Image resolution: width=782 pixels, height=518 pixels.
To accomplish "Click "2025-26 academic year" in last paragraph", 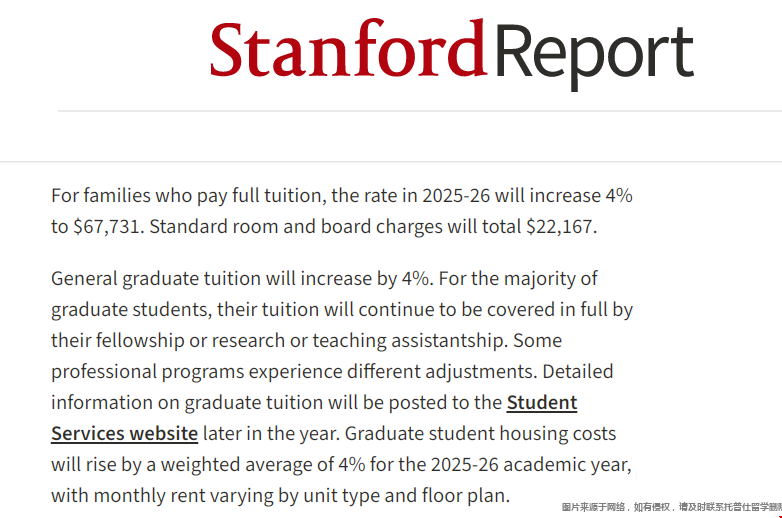I will coord(531,465).
